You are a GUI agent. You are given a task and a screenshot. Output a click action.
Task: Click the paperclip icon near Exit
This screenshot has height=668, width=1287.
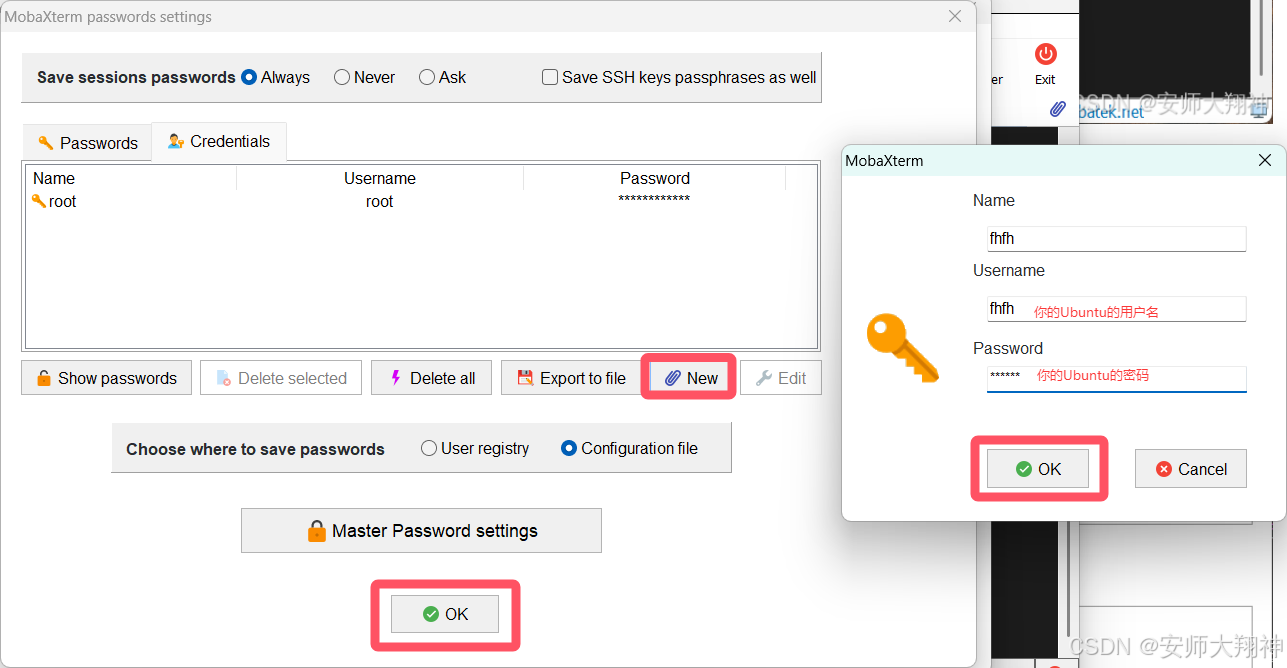(1057, 109)
